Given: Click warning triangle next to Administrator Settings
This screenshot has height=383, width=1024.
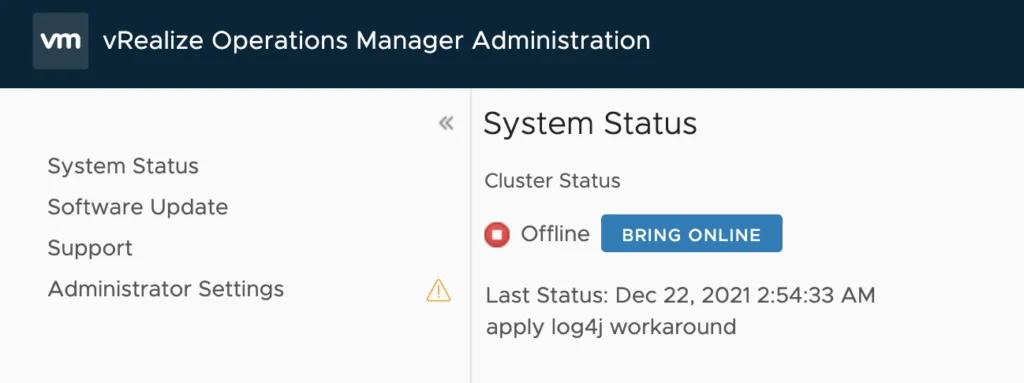Looking at the screenshot, I should point(438,290).
